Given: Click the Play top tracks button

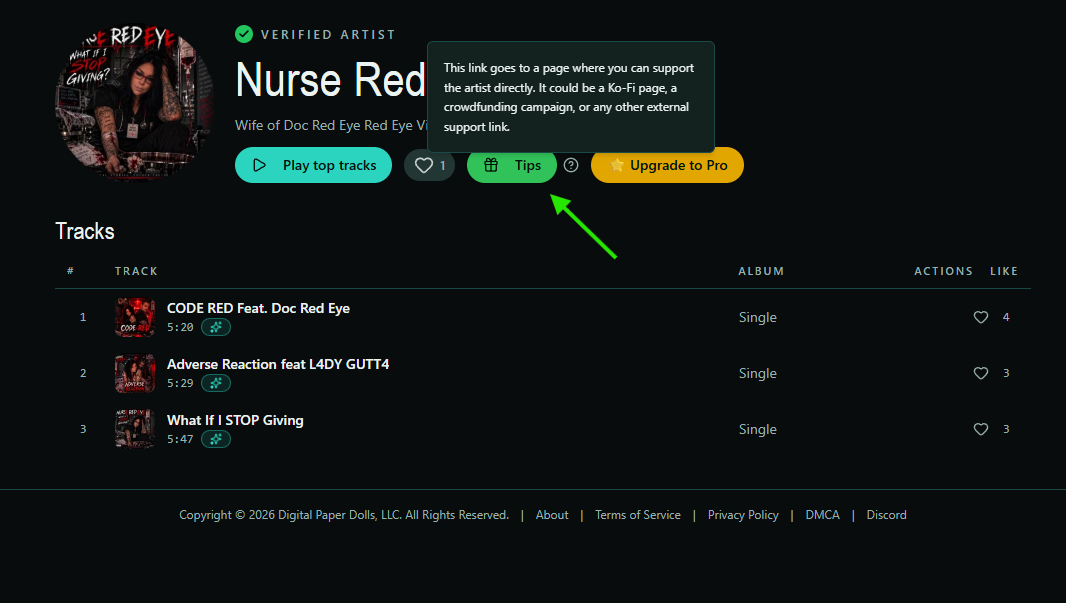Looking at the screenshot, I should click(313, 165).
